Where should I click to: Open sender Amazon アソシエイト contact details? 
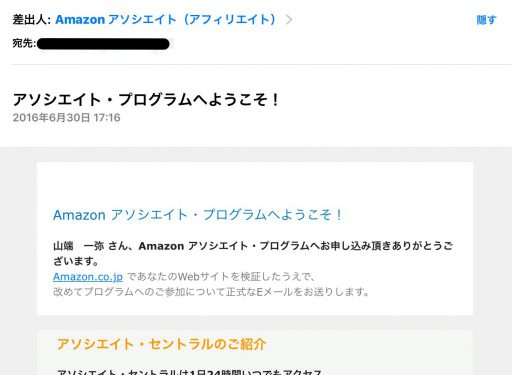[165, 19]
